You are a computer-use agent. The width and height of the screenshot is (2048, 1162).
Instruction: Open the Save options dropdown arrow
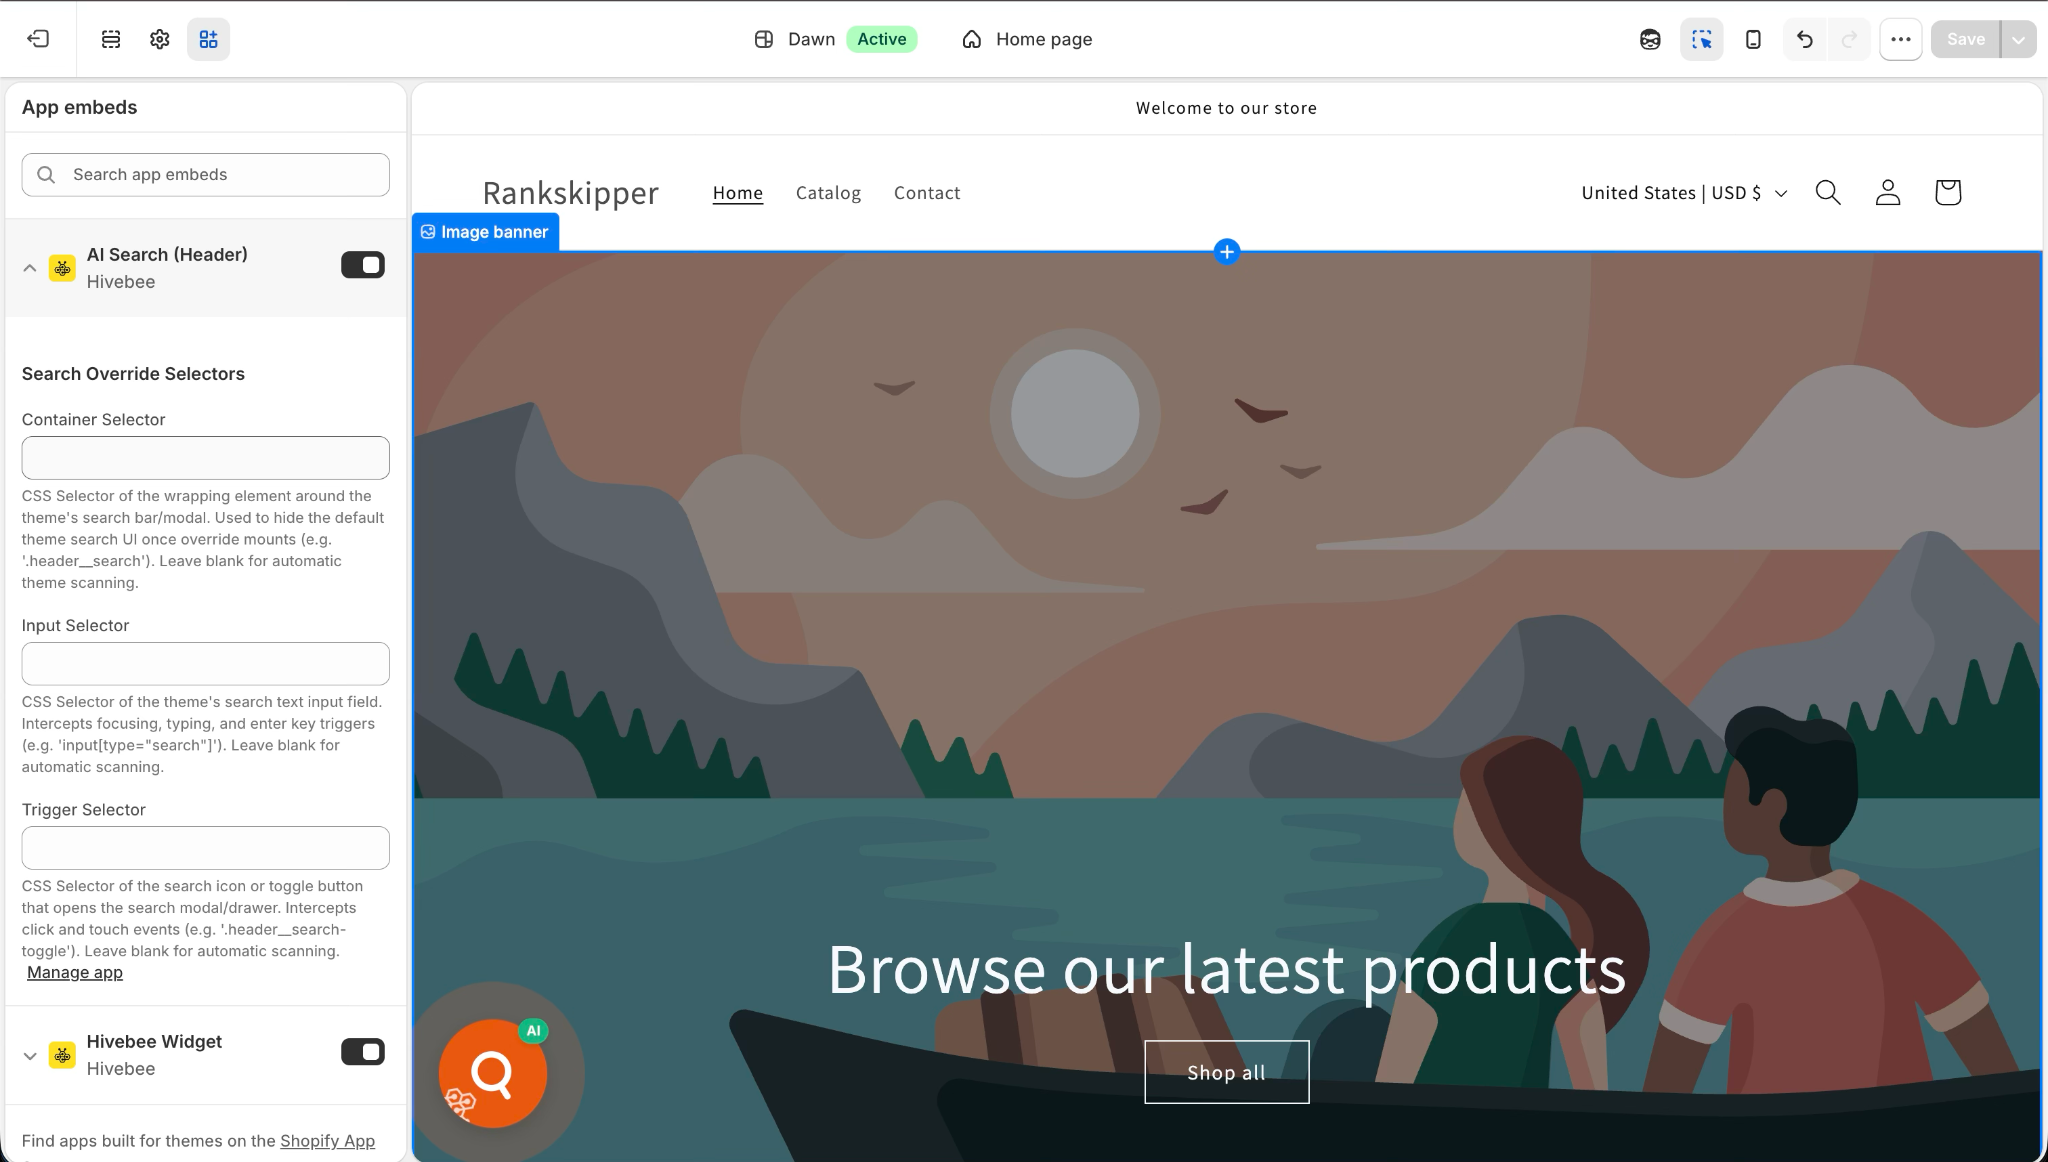pyautogui.click(x=2019, y=39)
